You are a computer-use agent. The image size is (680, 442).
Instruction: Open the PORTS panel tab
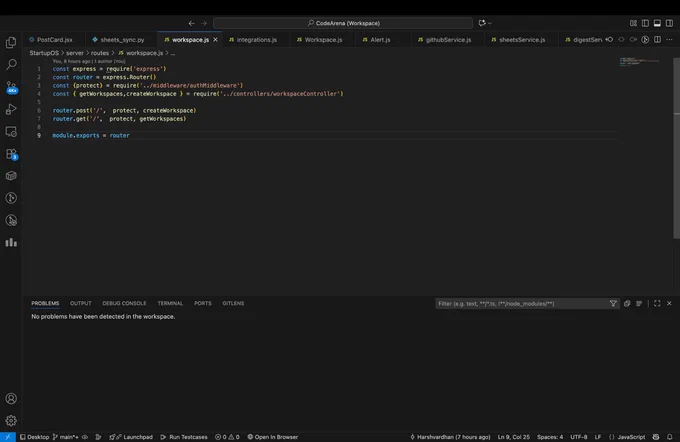tap(203, 303)
